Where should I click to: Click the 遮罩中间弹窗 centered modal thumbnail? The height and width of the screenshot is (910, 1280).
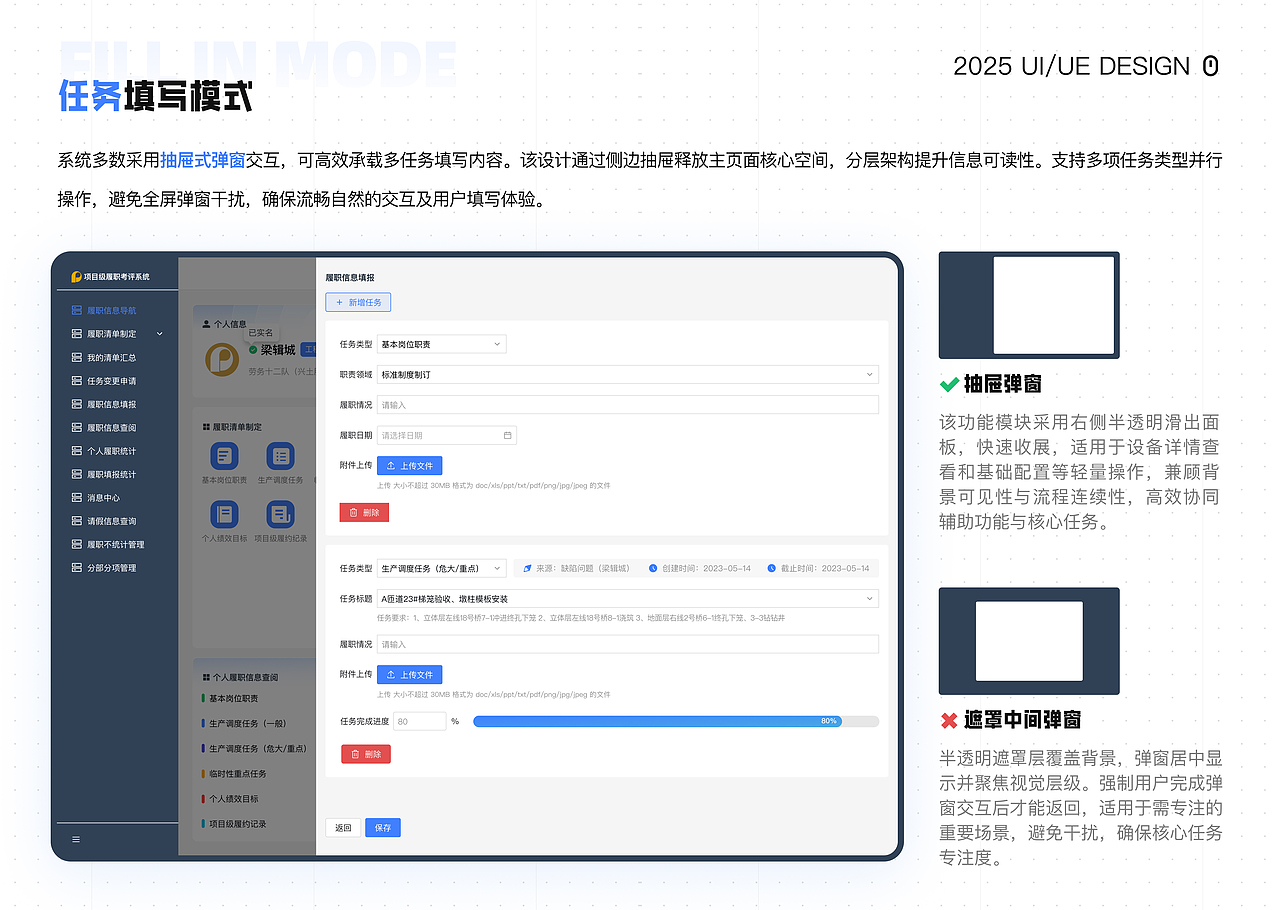1029,641
